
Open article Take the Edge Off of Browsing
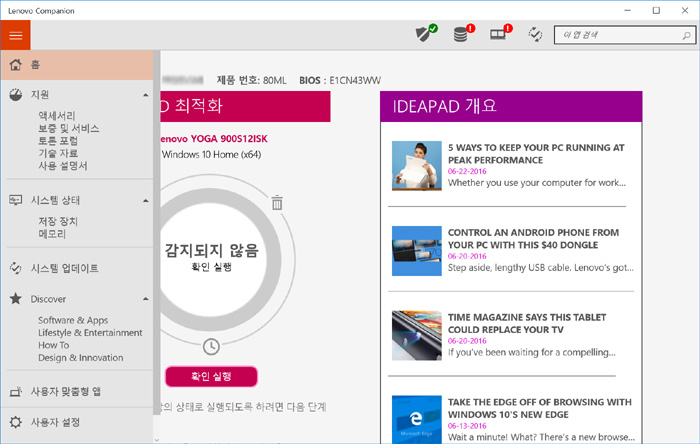tap(540, 408)
